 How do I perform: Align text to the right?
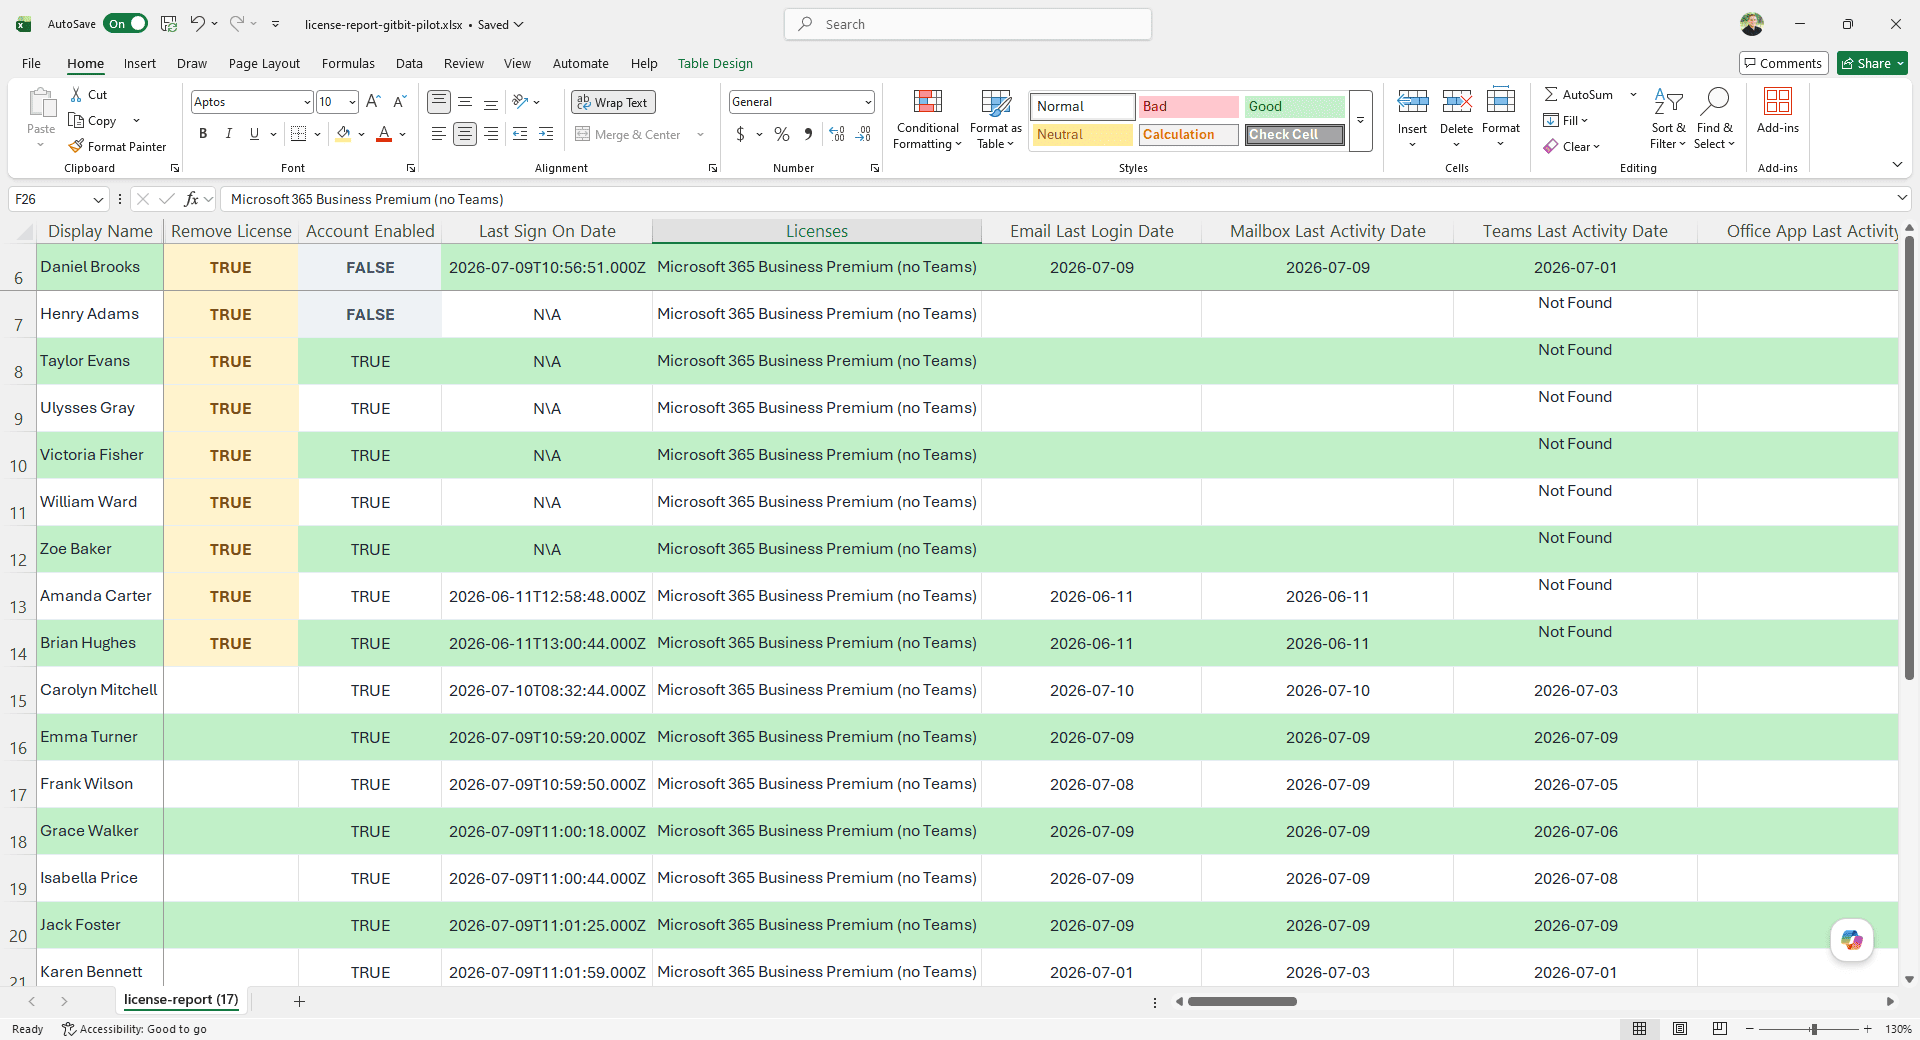[490, 134]
